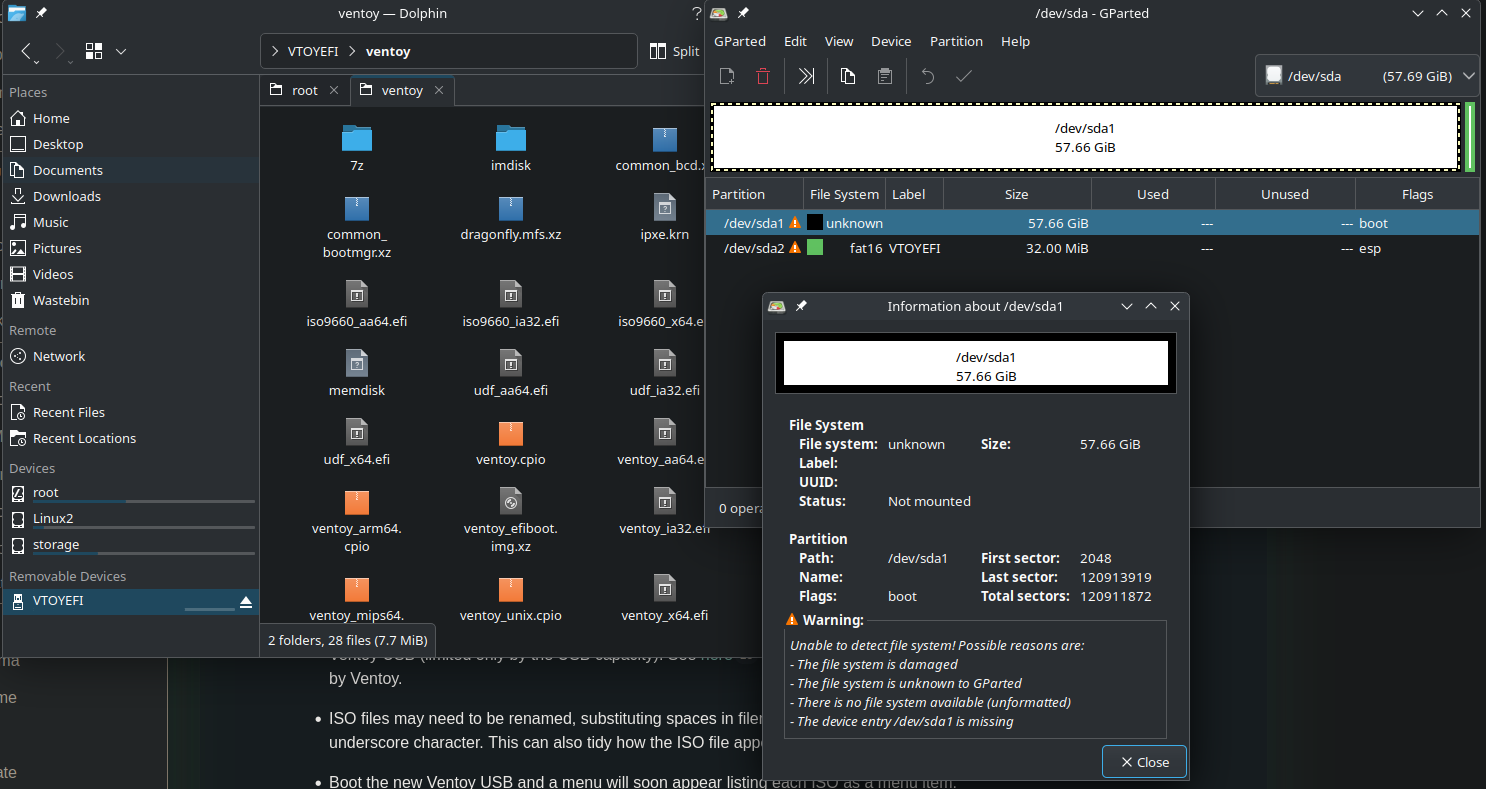The width and height of the screenshot is (1486, 789).
Task: Click the apply all operations checkmark
Action: pyautogui.click(x=964, y=76)
